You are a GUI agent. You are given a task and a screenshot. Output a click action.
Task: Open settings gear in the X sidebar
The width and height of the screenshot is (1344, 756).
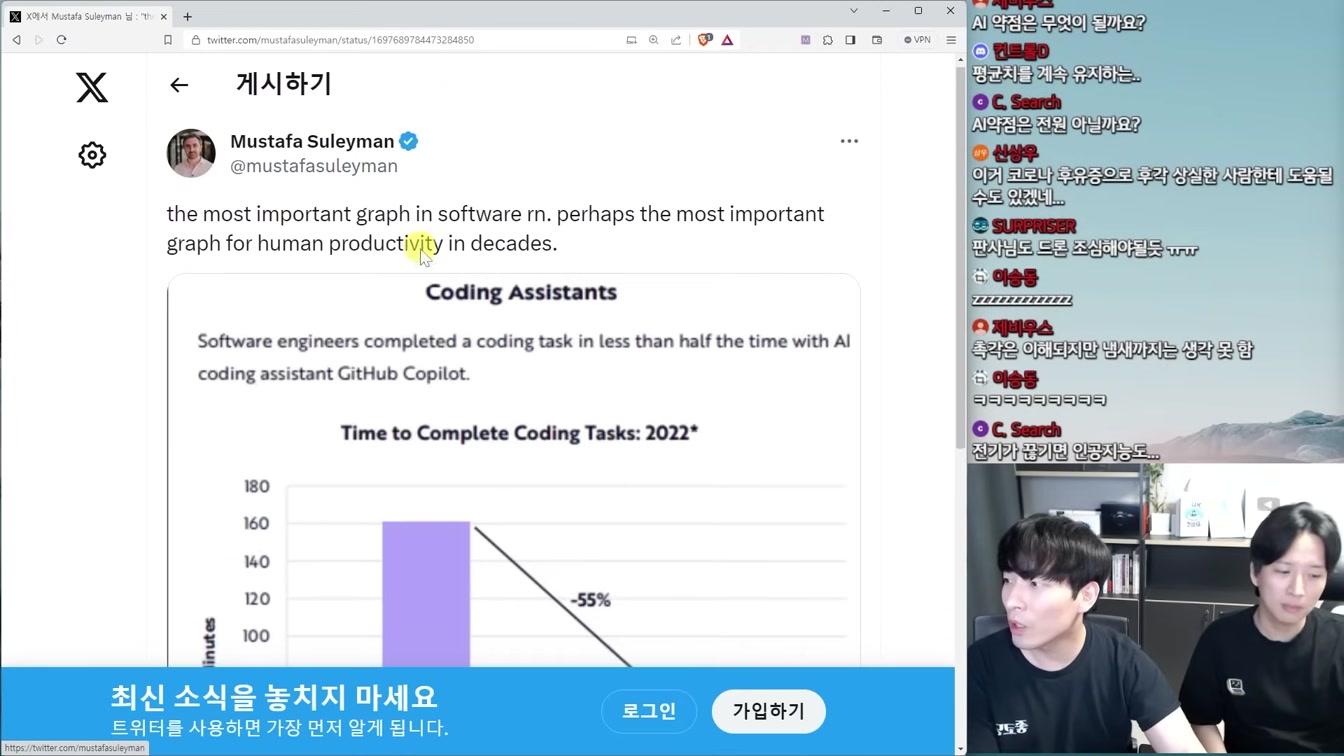click(x=92, y=155)
